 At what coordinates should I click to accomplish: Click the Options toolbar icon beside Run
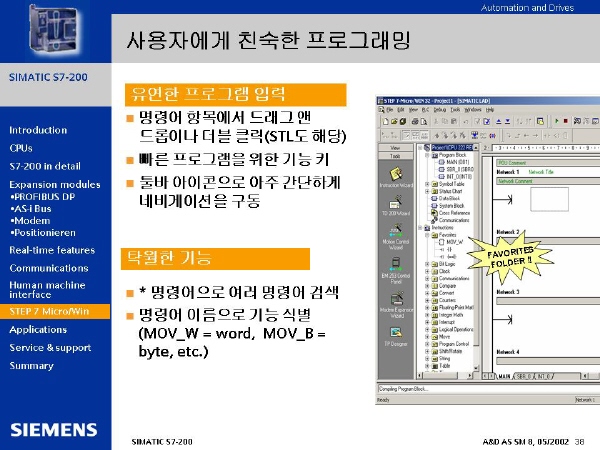point(540,122)
